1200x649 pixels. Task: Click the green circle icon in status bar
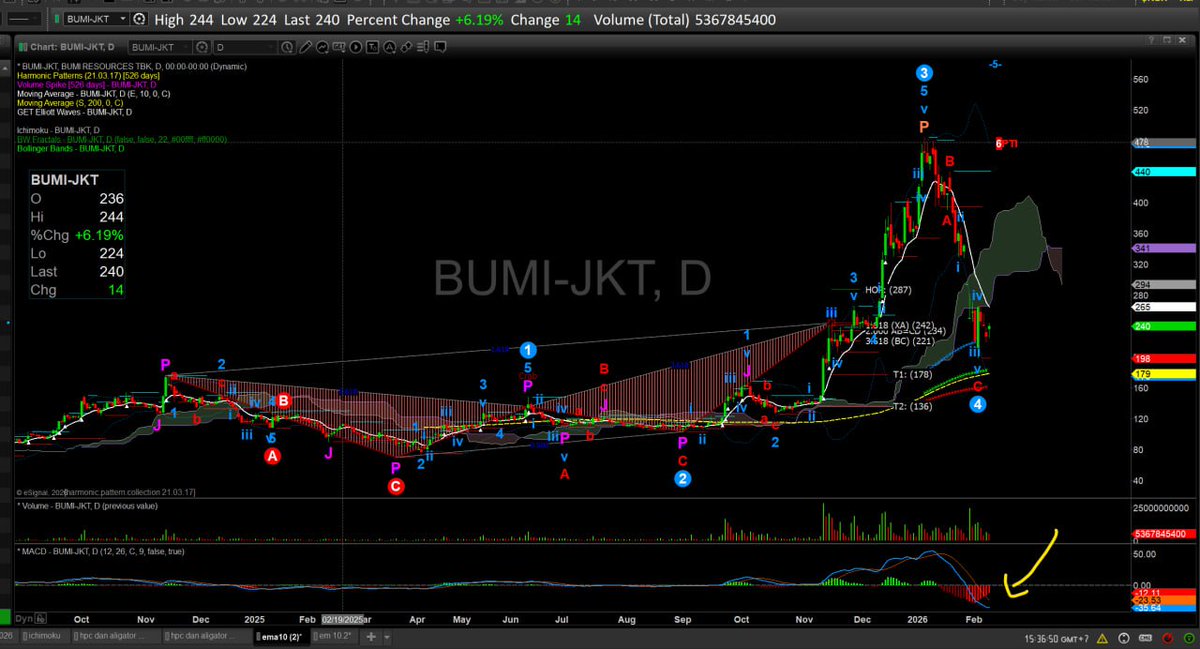coord(1189,638)
